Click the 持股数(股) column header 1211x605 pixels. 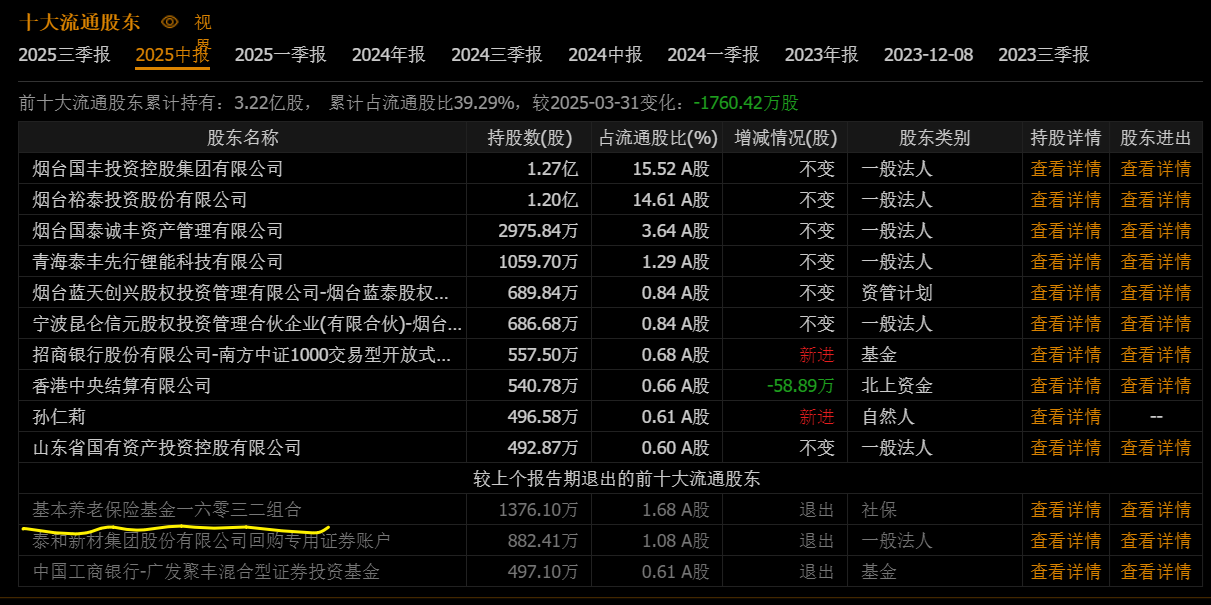click(530, 138)
